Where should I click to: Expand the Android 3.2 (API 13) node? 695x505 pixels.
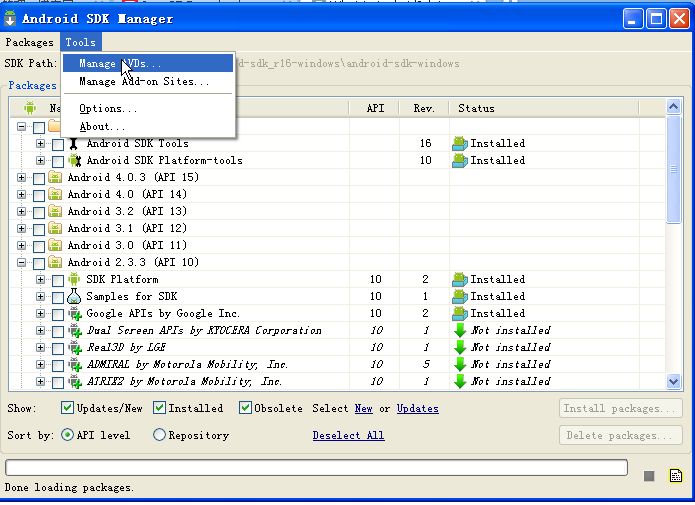[x=21, y=211]
